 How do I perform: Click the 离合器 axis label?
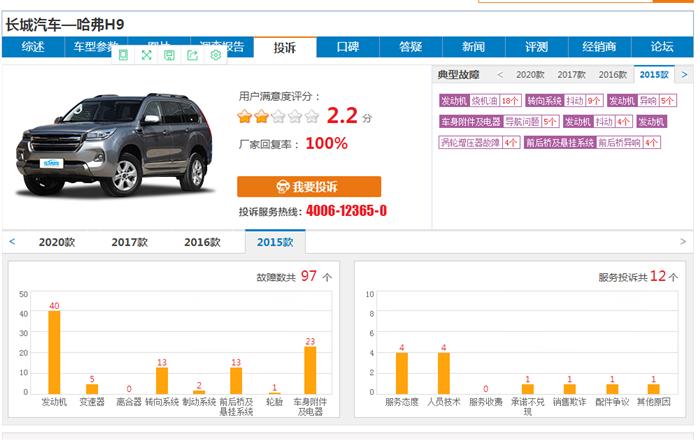tap(129, 402)
